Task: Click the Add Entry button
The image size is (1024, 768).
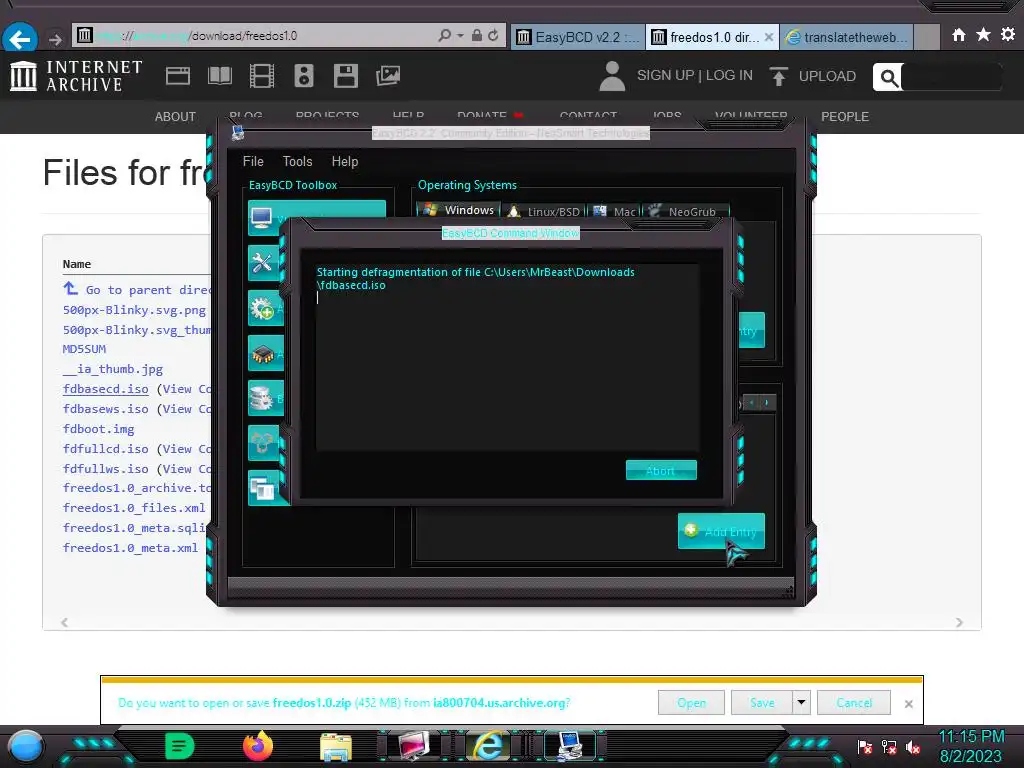Action: pos(721,531)
